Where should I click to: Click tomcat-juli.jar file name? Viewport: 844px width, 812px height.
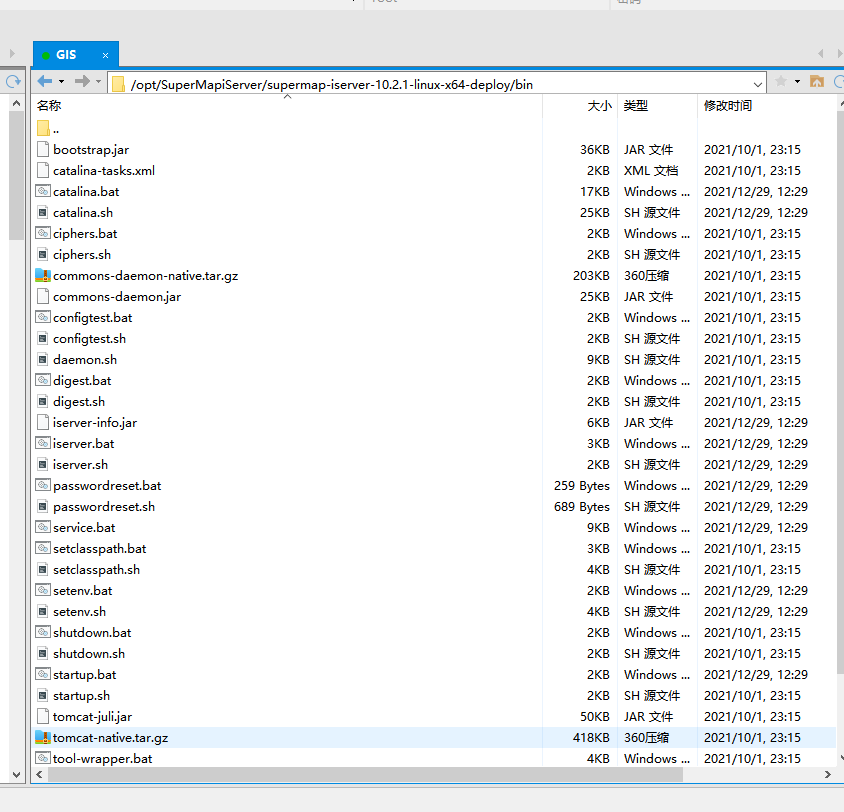pos(92,716)
